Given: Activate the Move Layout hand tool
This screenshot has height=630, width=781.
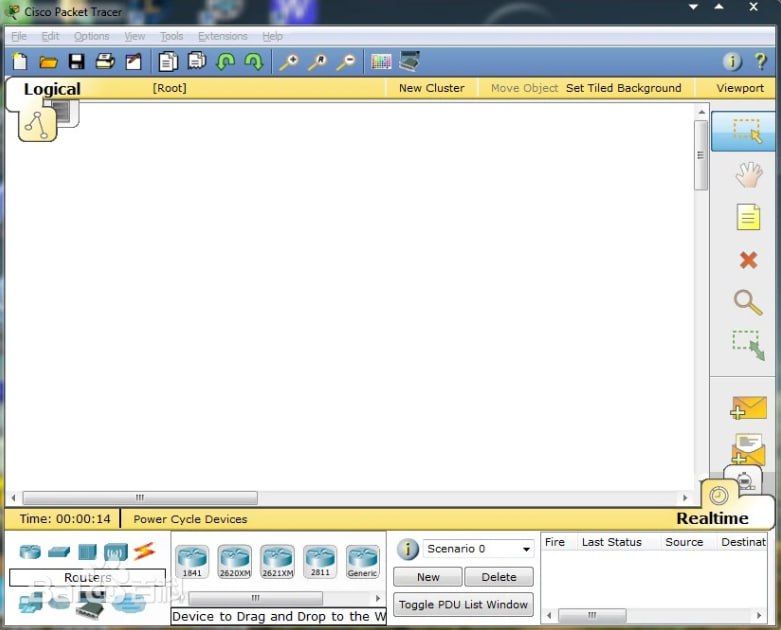Looking at the screenshot, I should click(747, 175).
